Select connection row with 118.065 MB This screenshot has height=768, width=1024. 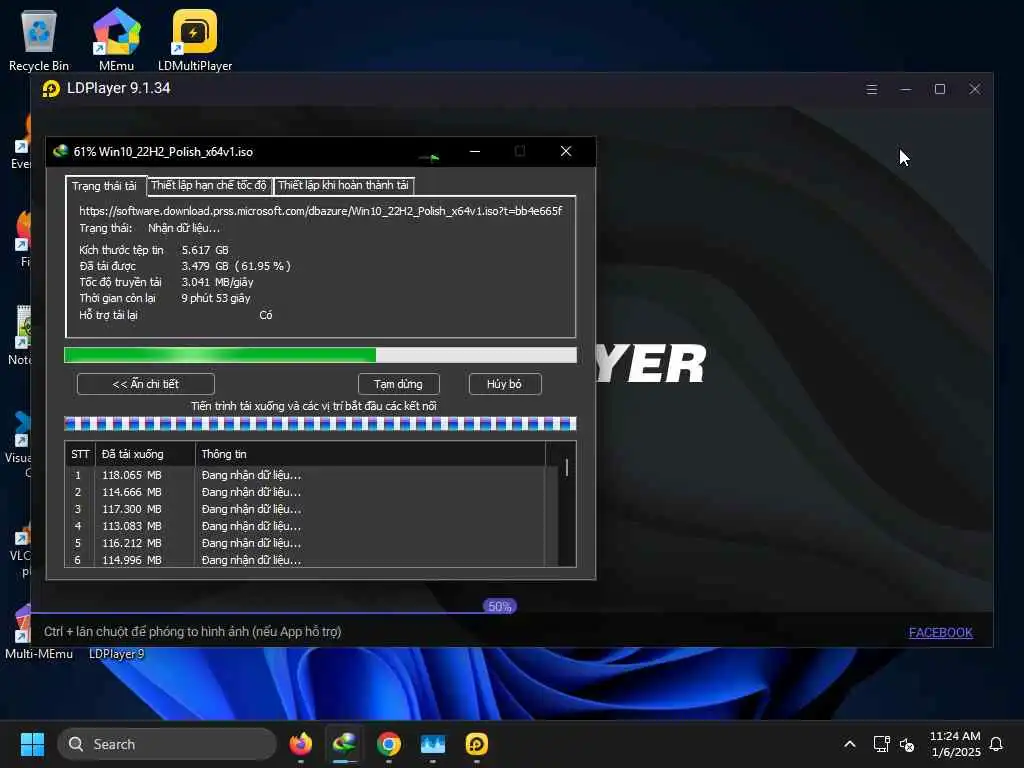(x=306, y=475)
